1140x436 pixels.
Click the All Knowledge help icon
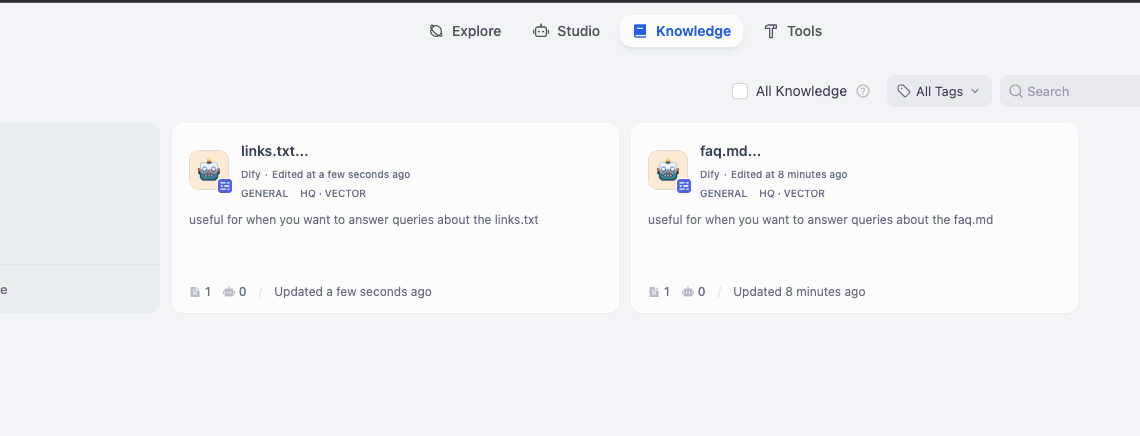[x=863, y=92]
